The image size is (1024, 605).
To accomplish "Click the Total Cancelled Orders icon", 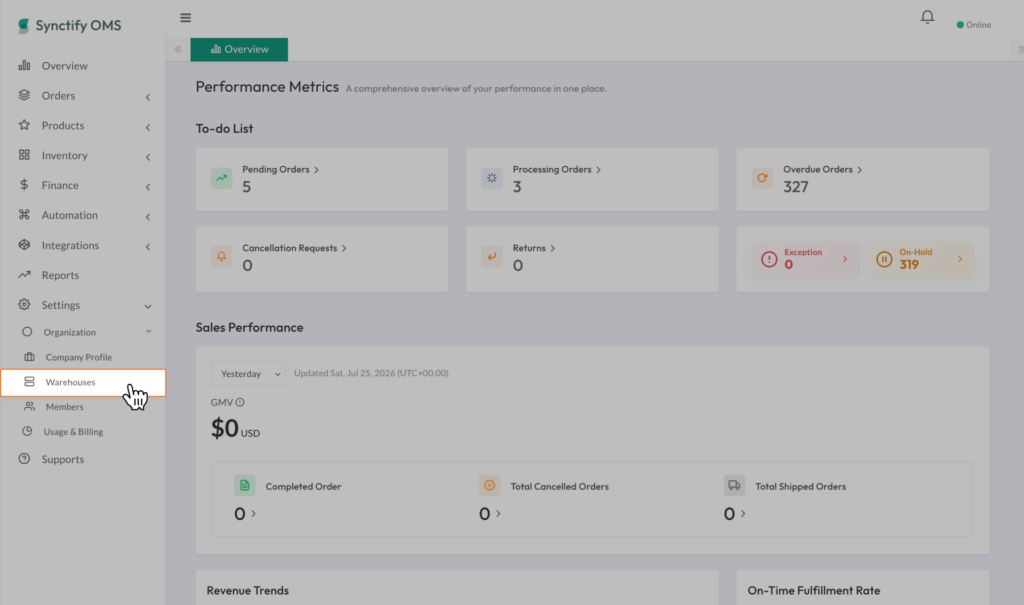I will pyautogui.click(x=489, y=485).
